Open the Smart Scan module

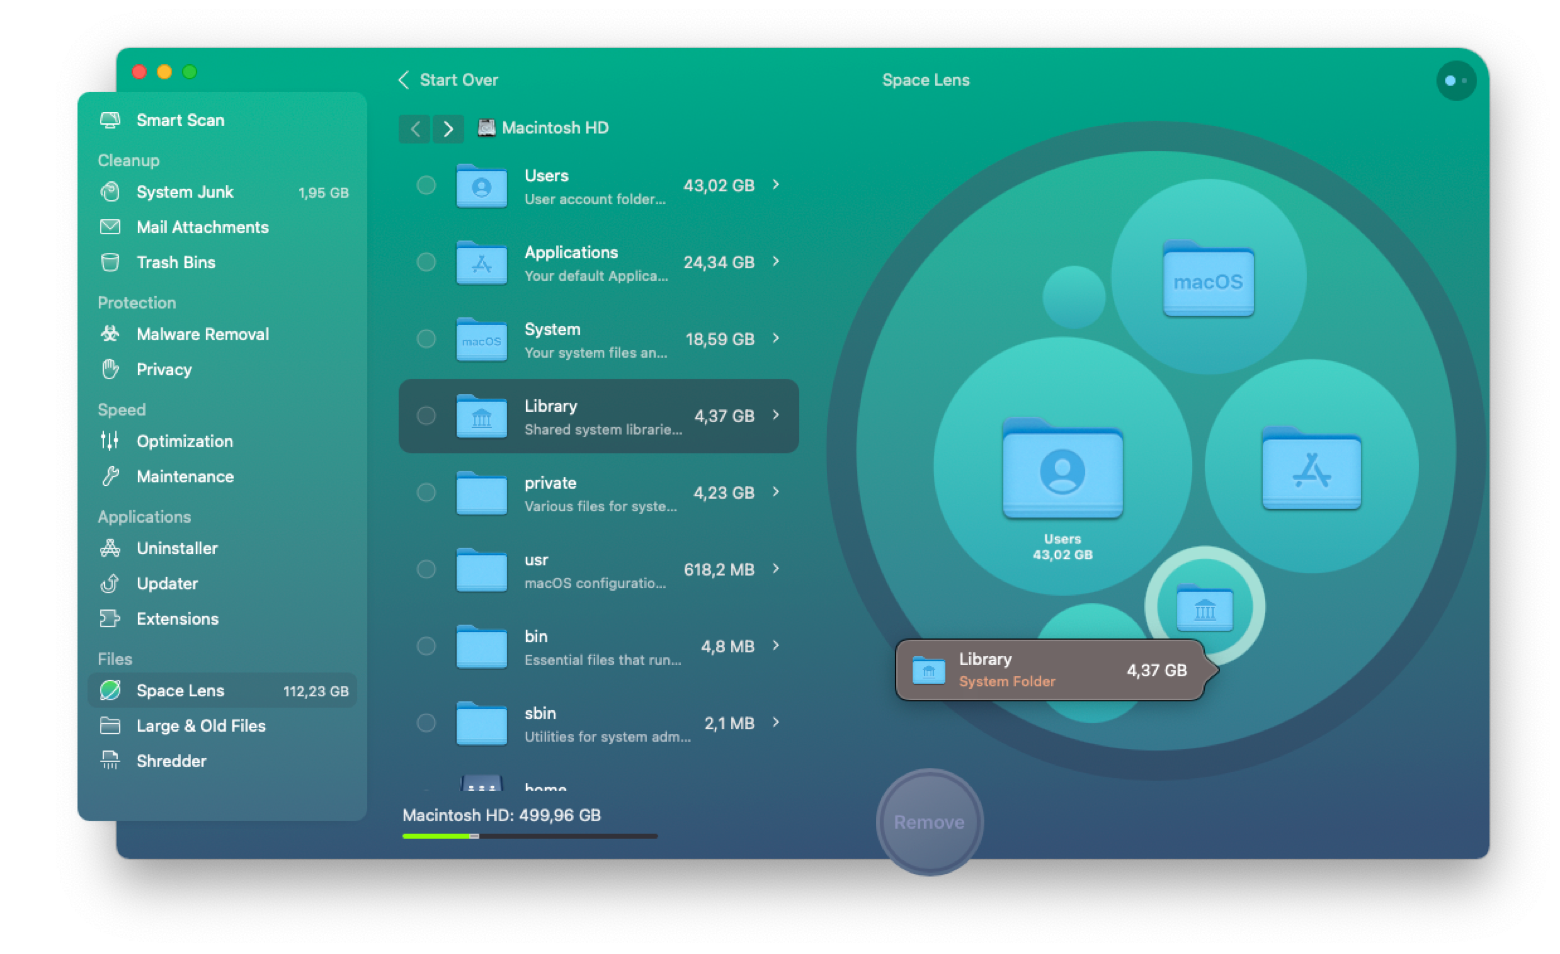222,120
